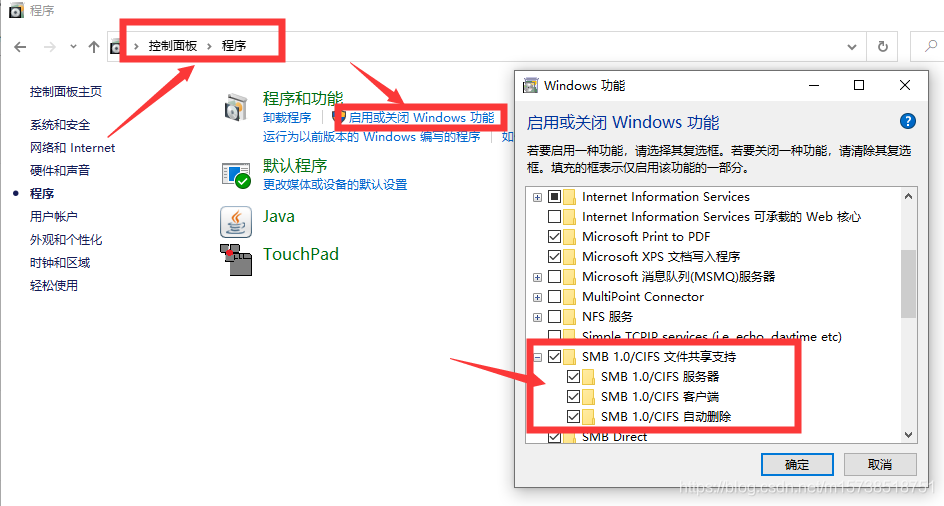944x506 pixels.
Task: Open address bar history dropdown
Action: point(852,46)
